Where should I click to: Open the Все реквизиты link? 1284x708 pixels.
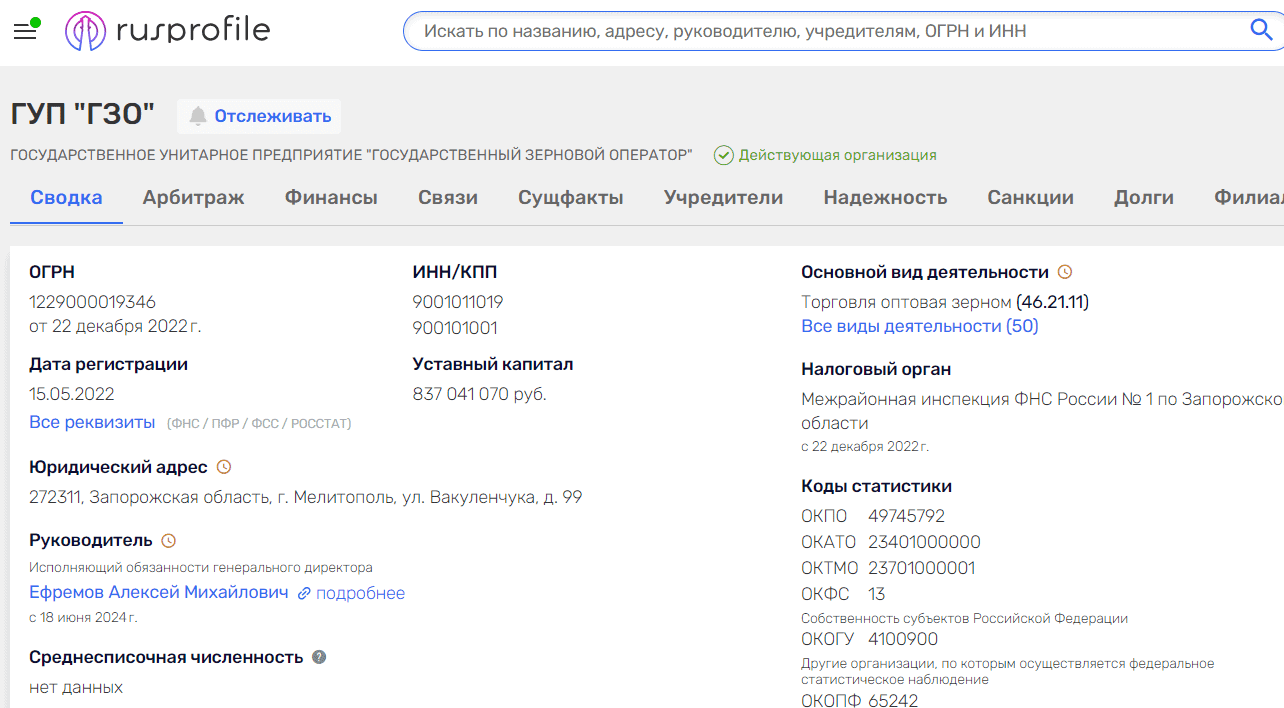92,422
